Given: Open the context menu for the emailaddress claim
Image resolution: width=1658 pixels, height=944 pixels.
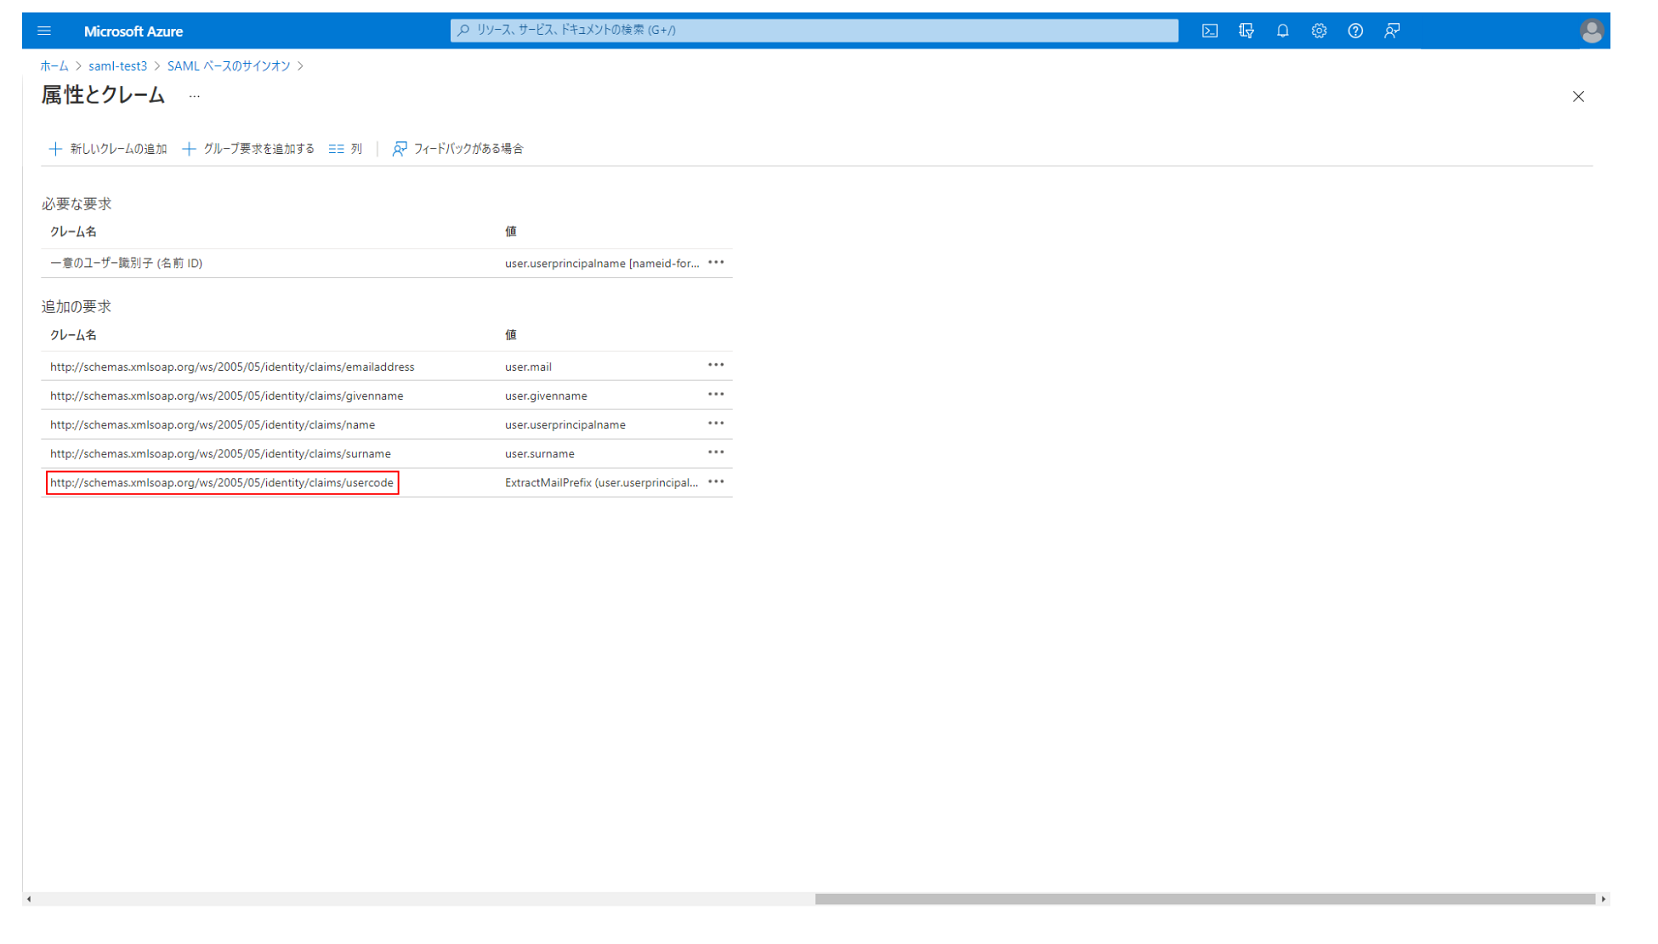Looking at the screenshot, I should click(x=716, y=365).
